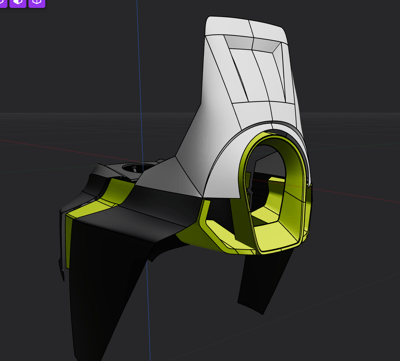Click the half-shaded cube shading mode icon
The width and height of the screenshot is (400, 361).
tap(18, 3)
